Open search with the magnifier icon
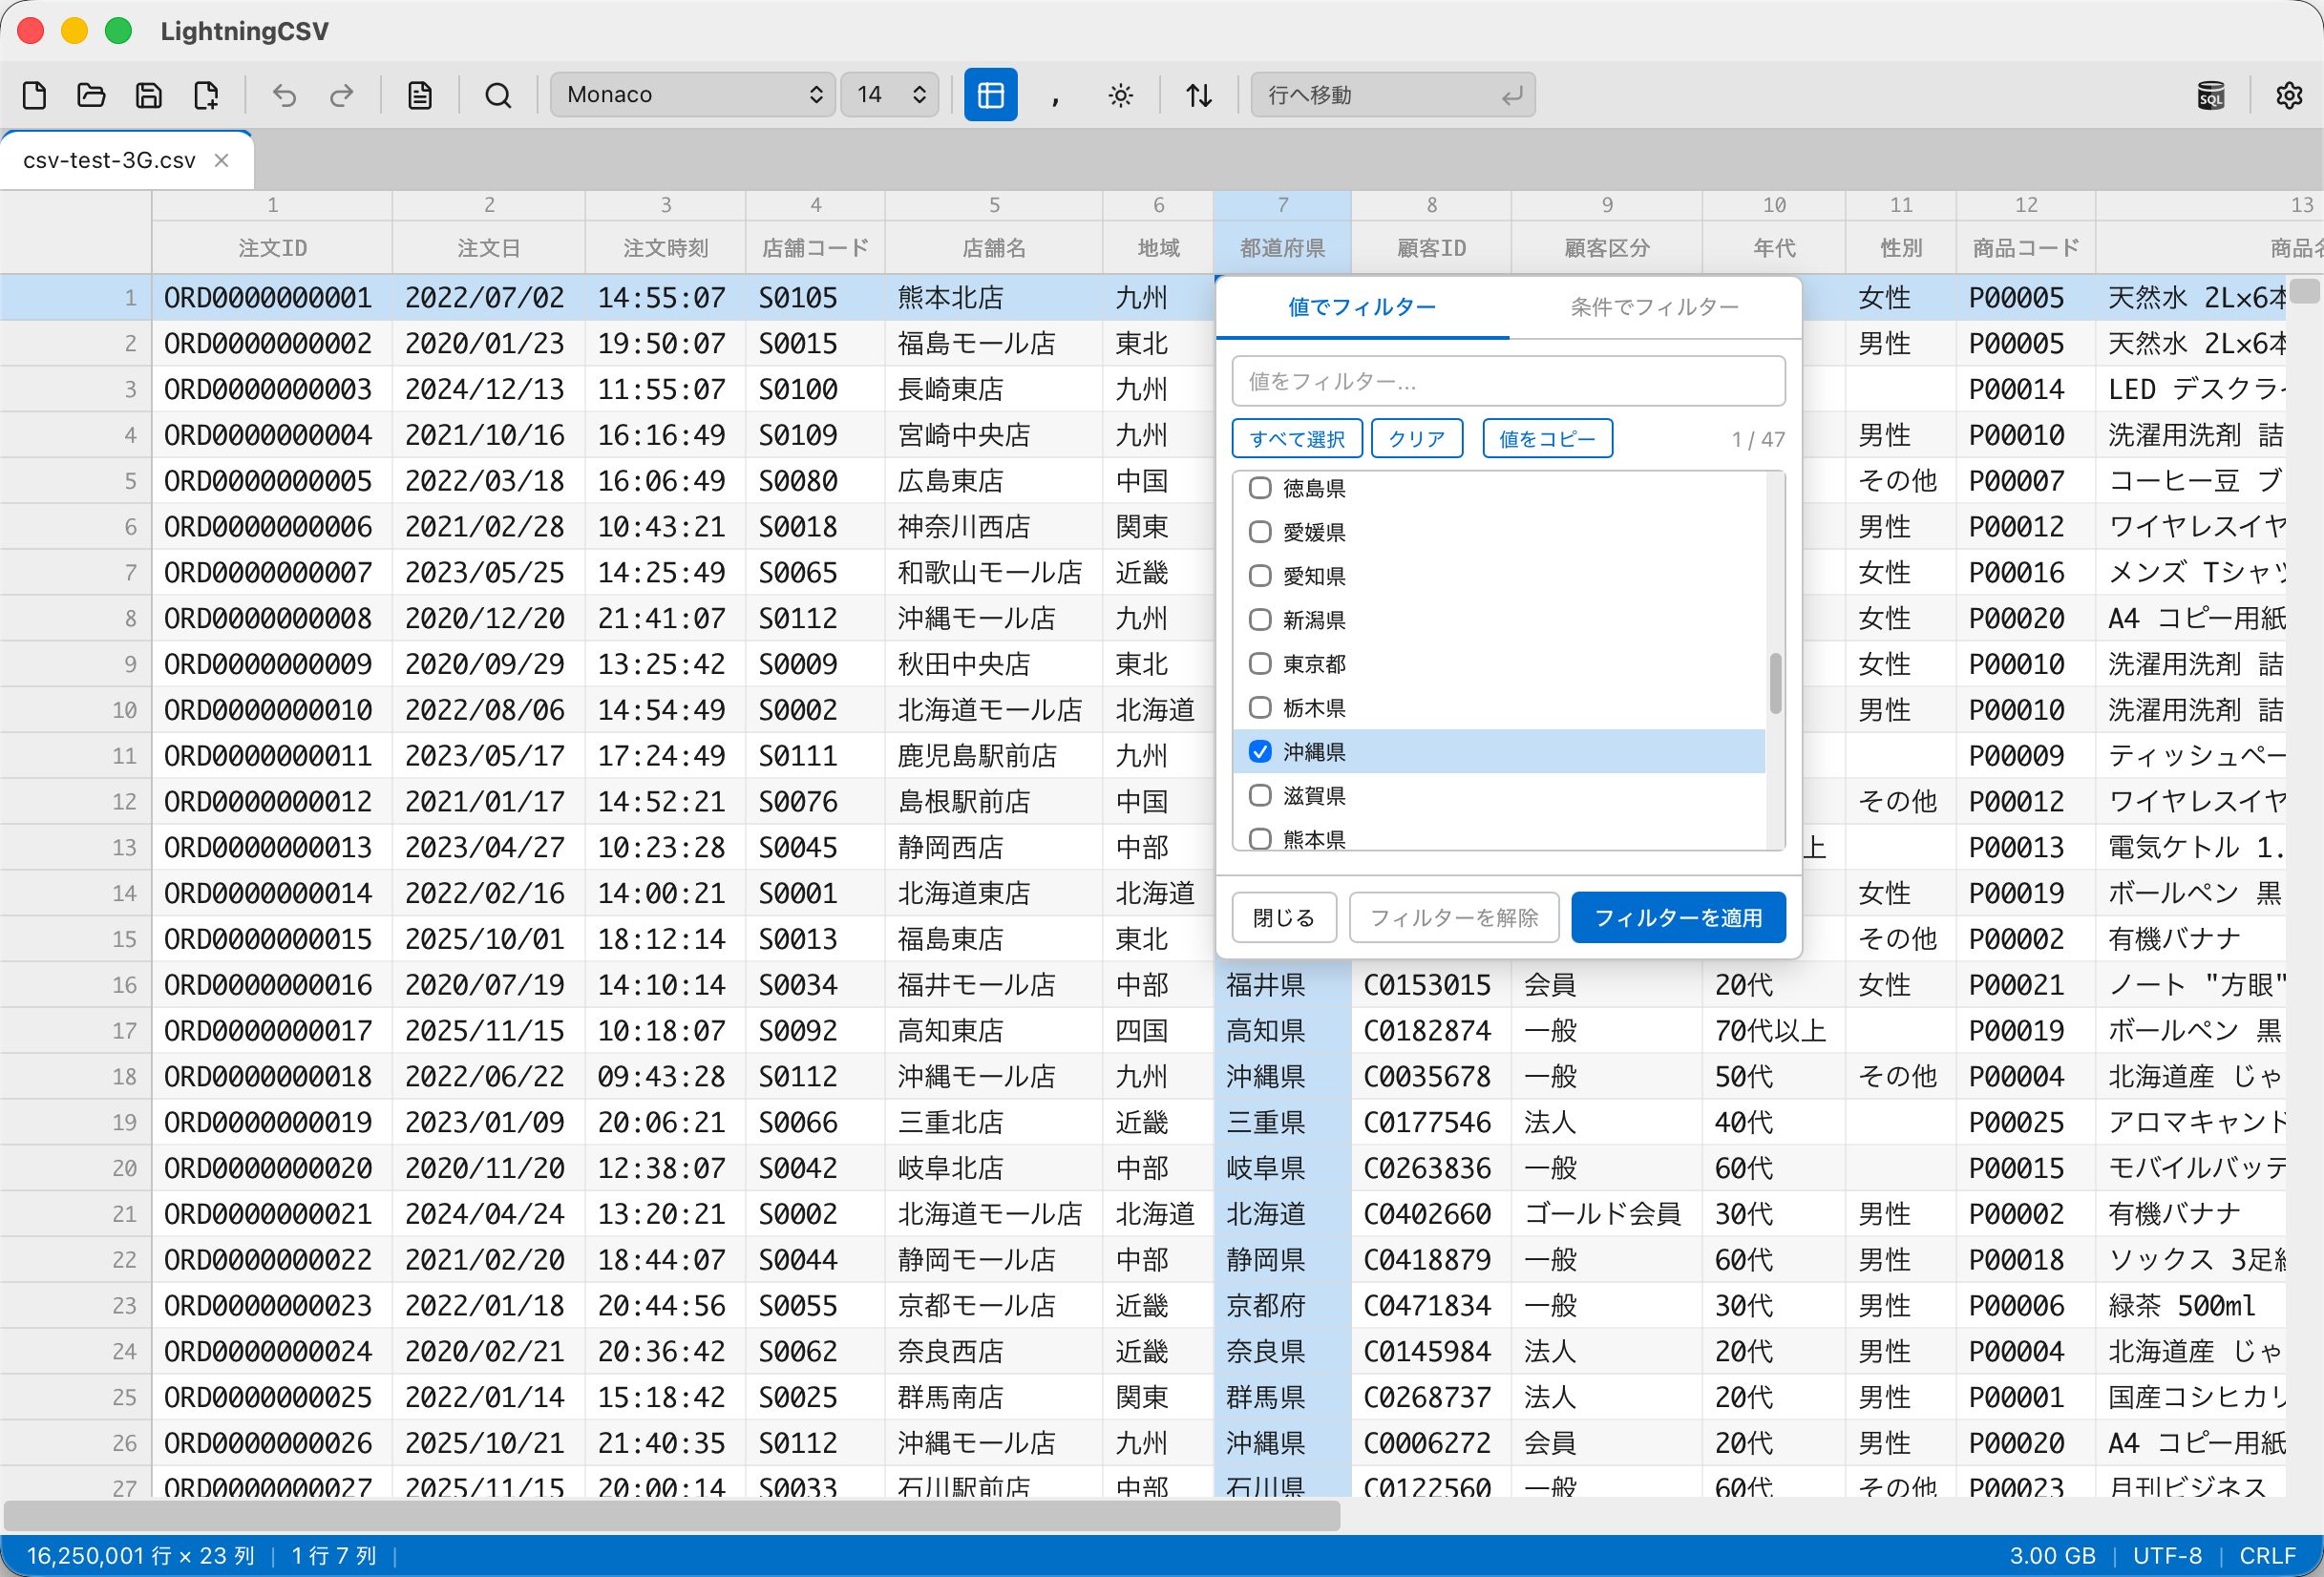Screen dimensions: 2324x1577 (498, 95)
